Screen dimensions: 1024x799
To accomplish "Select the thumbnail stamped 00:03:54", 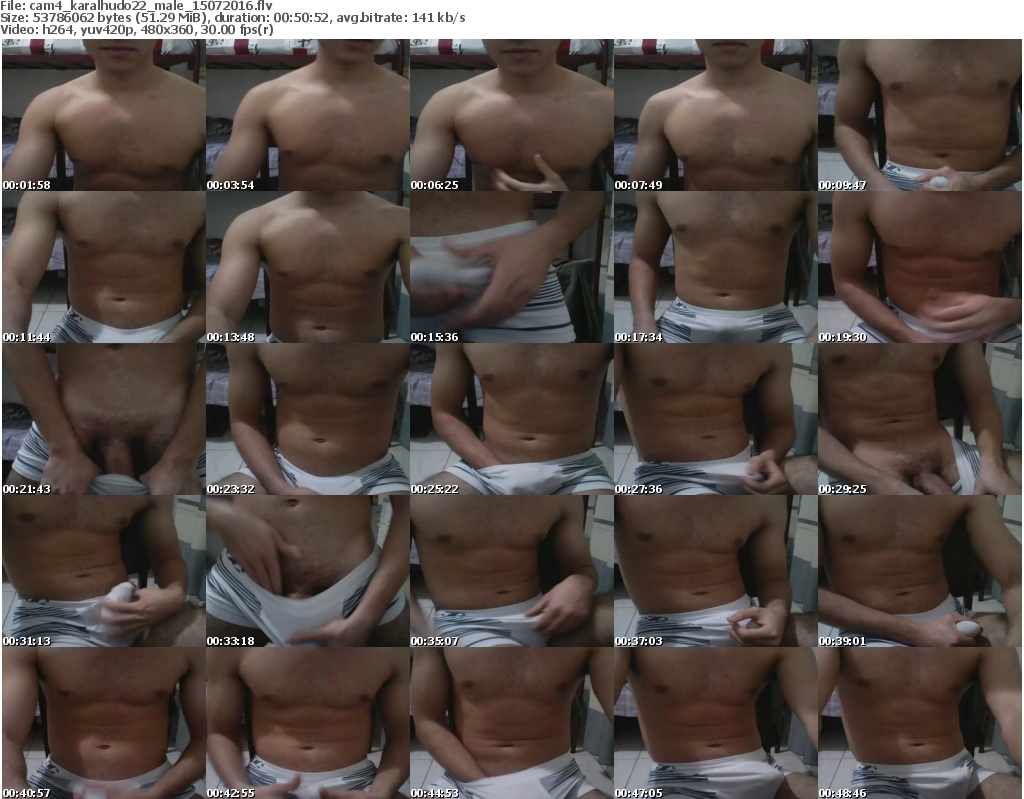I will 308,115.
